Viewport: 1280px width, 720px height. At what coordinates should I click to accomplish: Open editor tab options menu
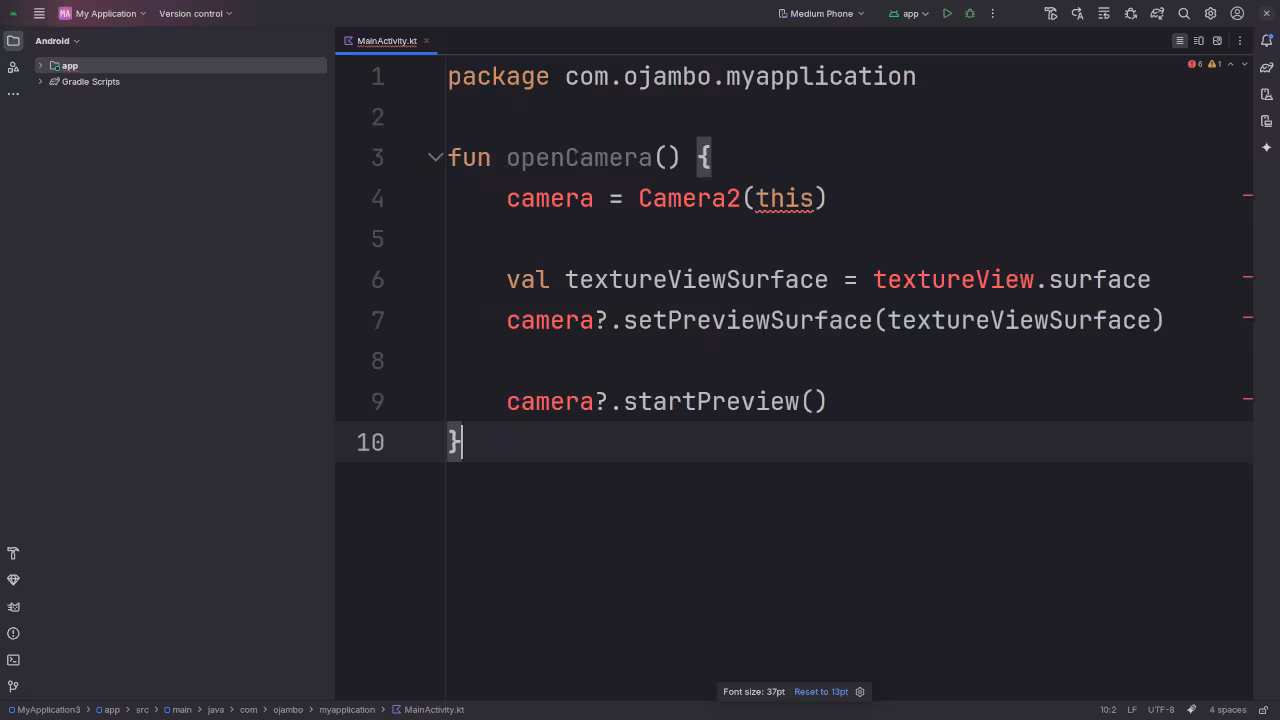pos(1240,41)
